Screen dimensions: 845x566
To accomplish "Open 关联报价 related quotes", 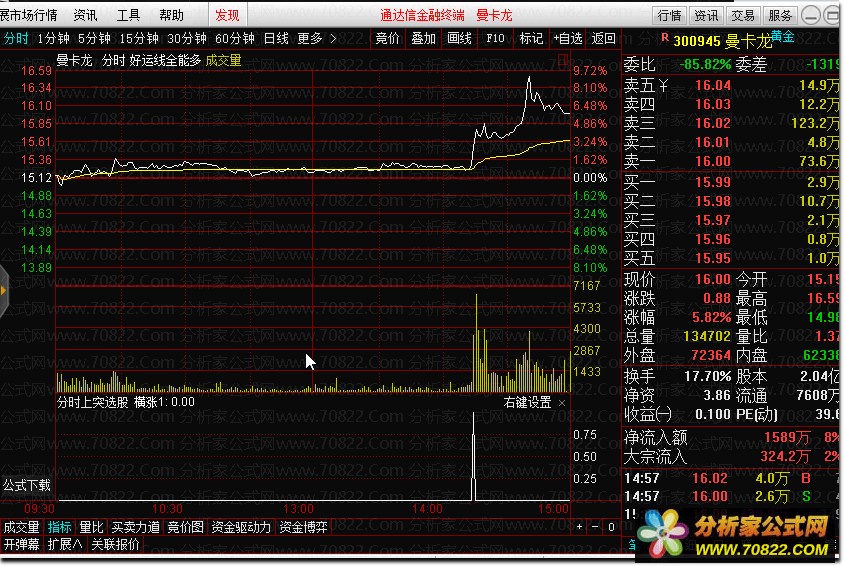I will 115,544.
